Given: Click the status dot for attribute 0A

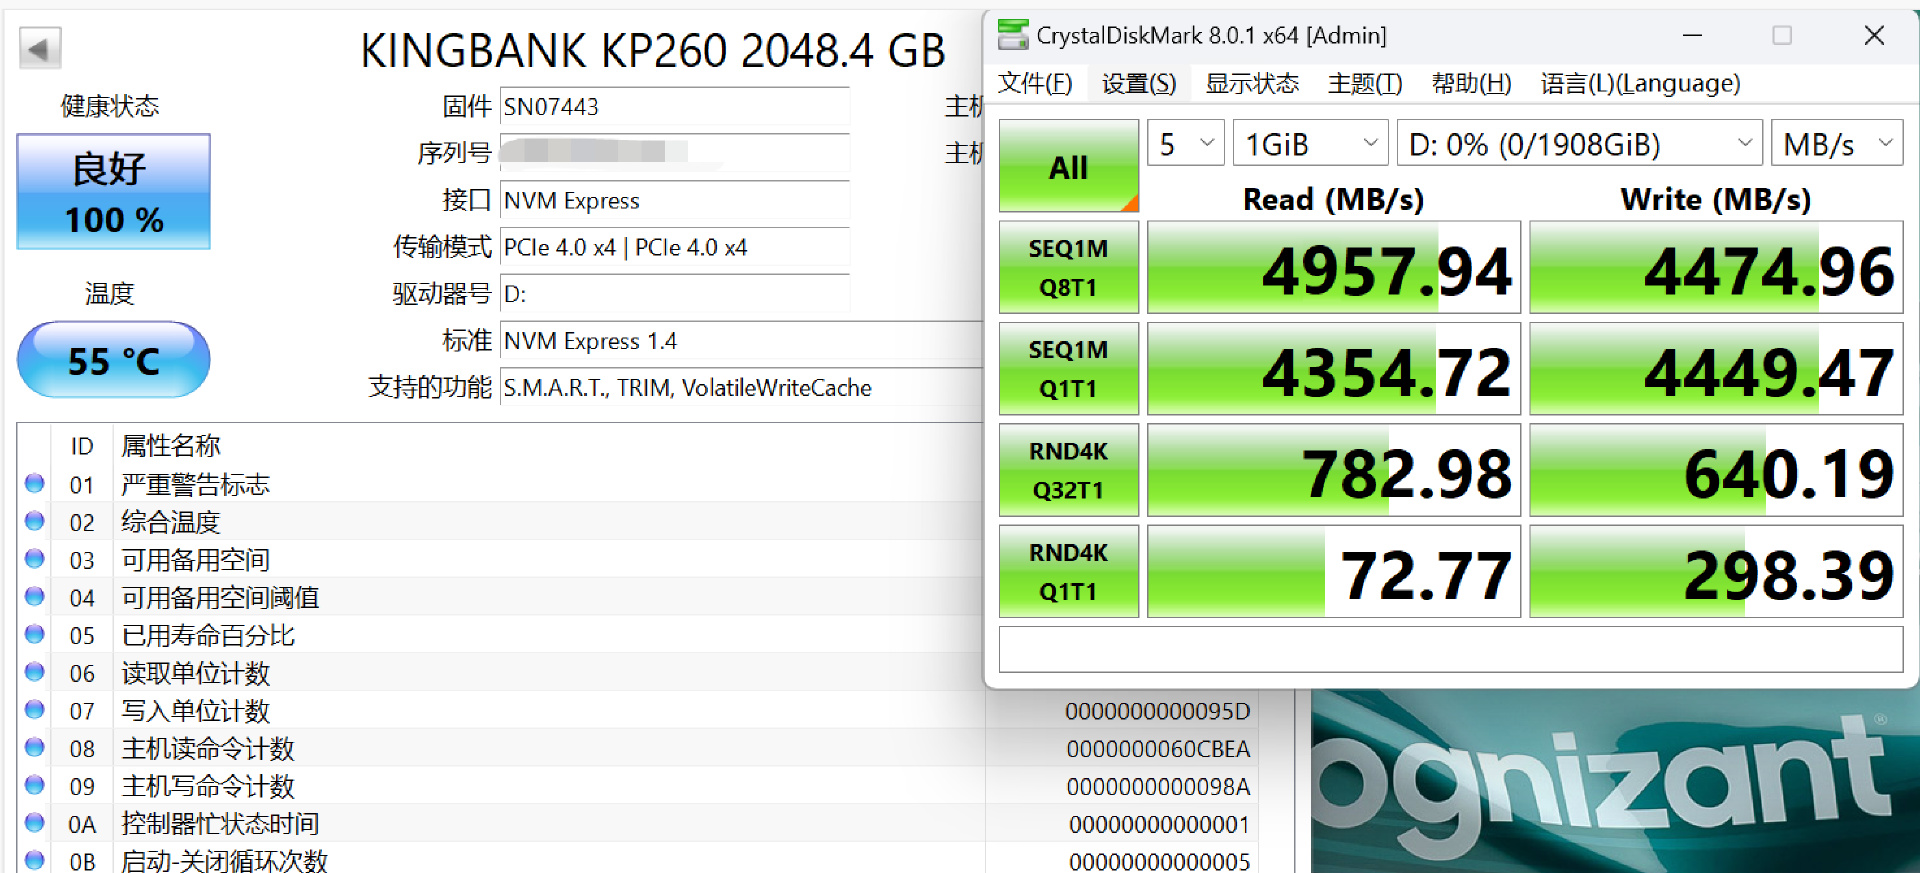Looking at the screenshot, I should tap(35, 823).
